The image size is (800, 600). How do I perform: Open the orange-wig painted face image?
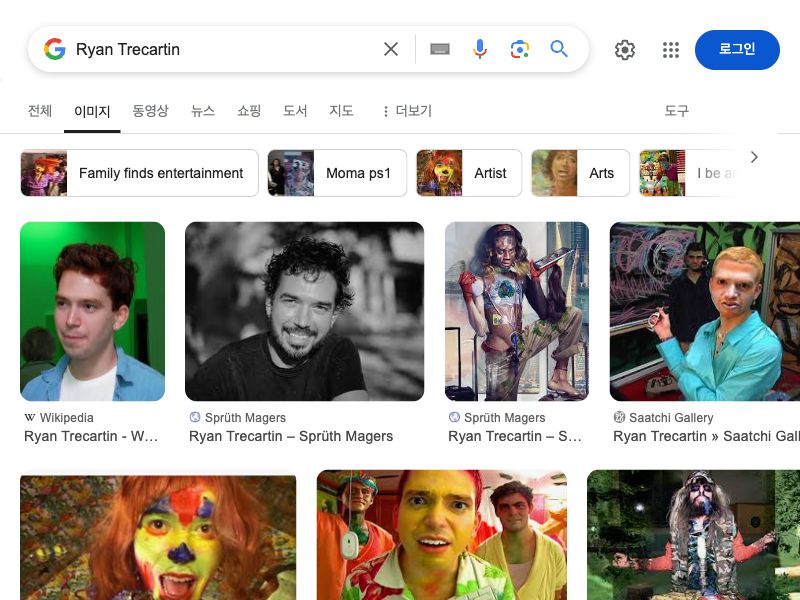point(158,537)
